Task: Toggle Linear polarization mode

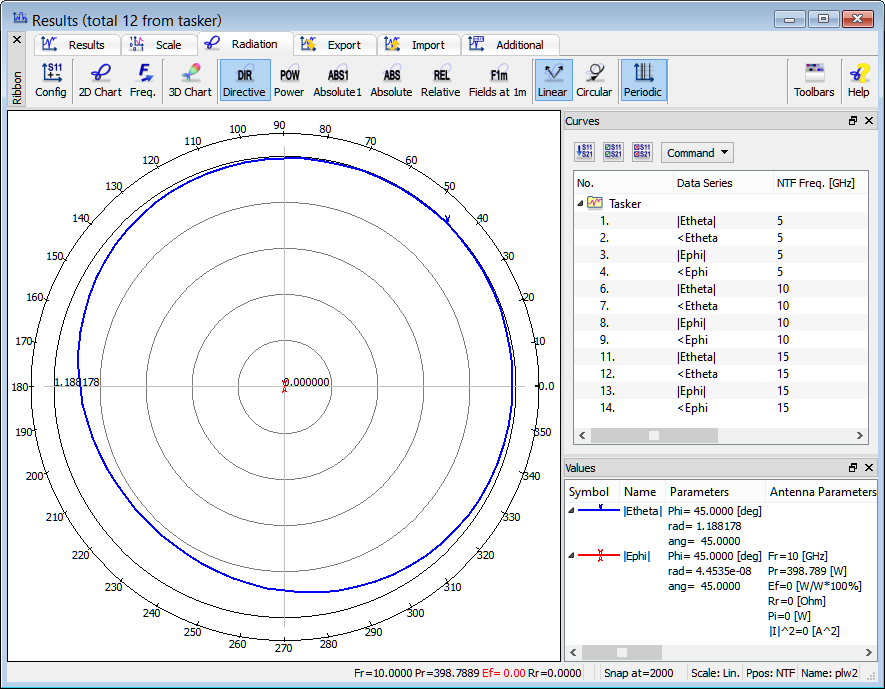Action: pyautogui.click(x=552, y=80)
